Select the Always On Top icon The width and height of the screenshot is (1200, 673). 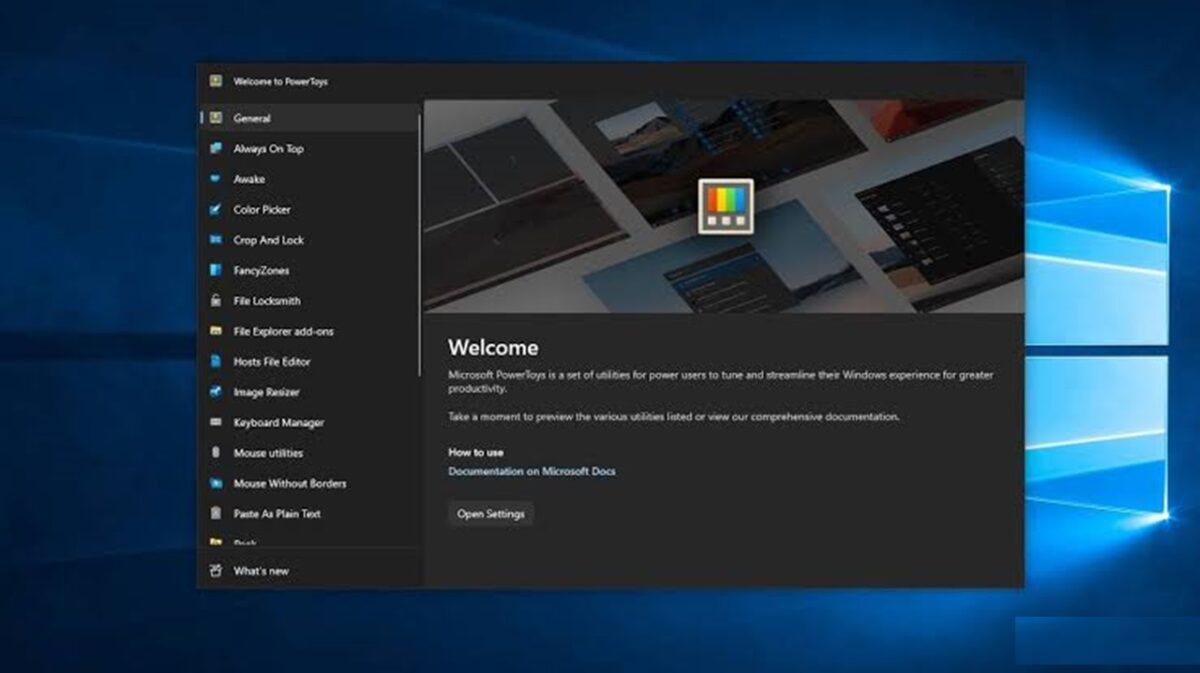point(215,148)
